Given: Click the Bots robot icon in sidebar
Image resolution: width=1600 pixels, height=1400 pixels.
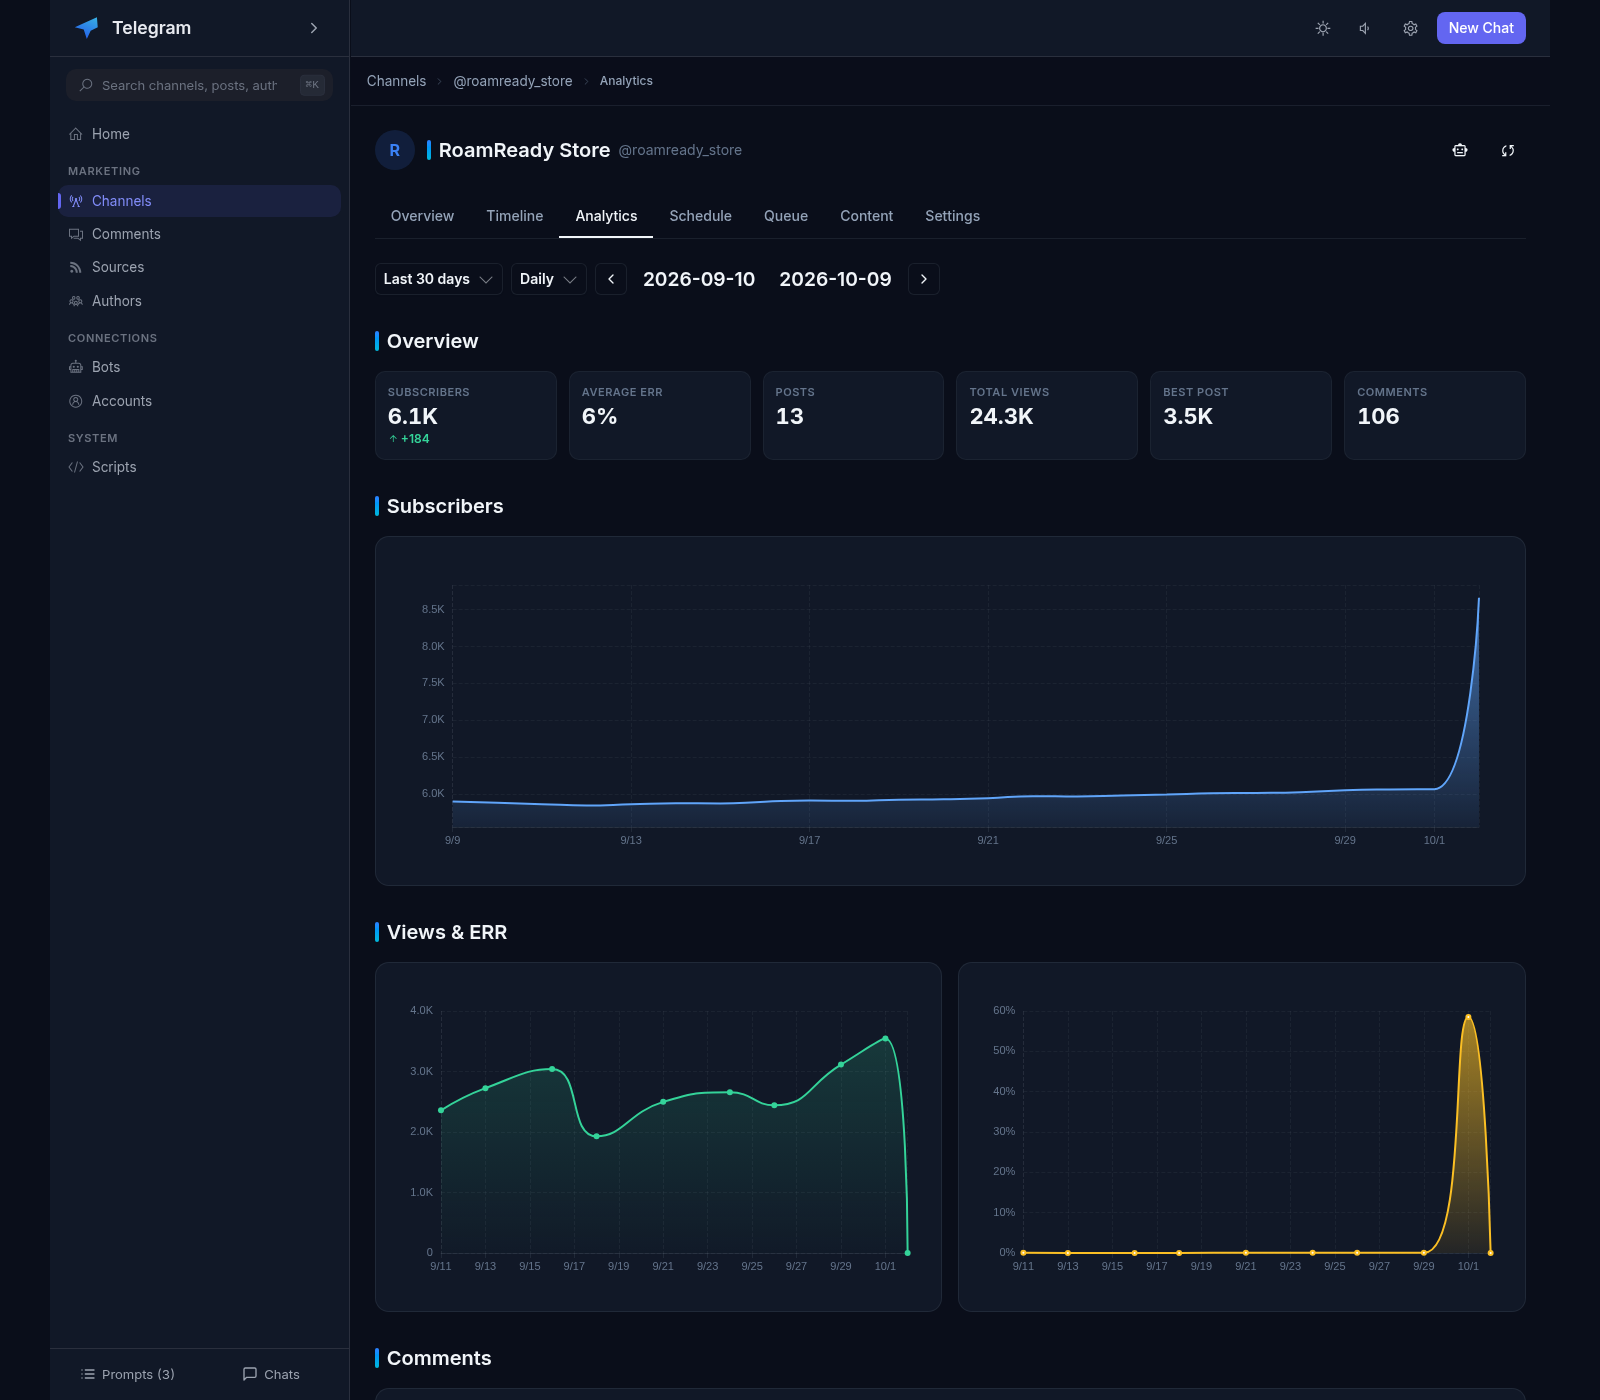Looking at the screenshot, I should 76,367.
